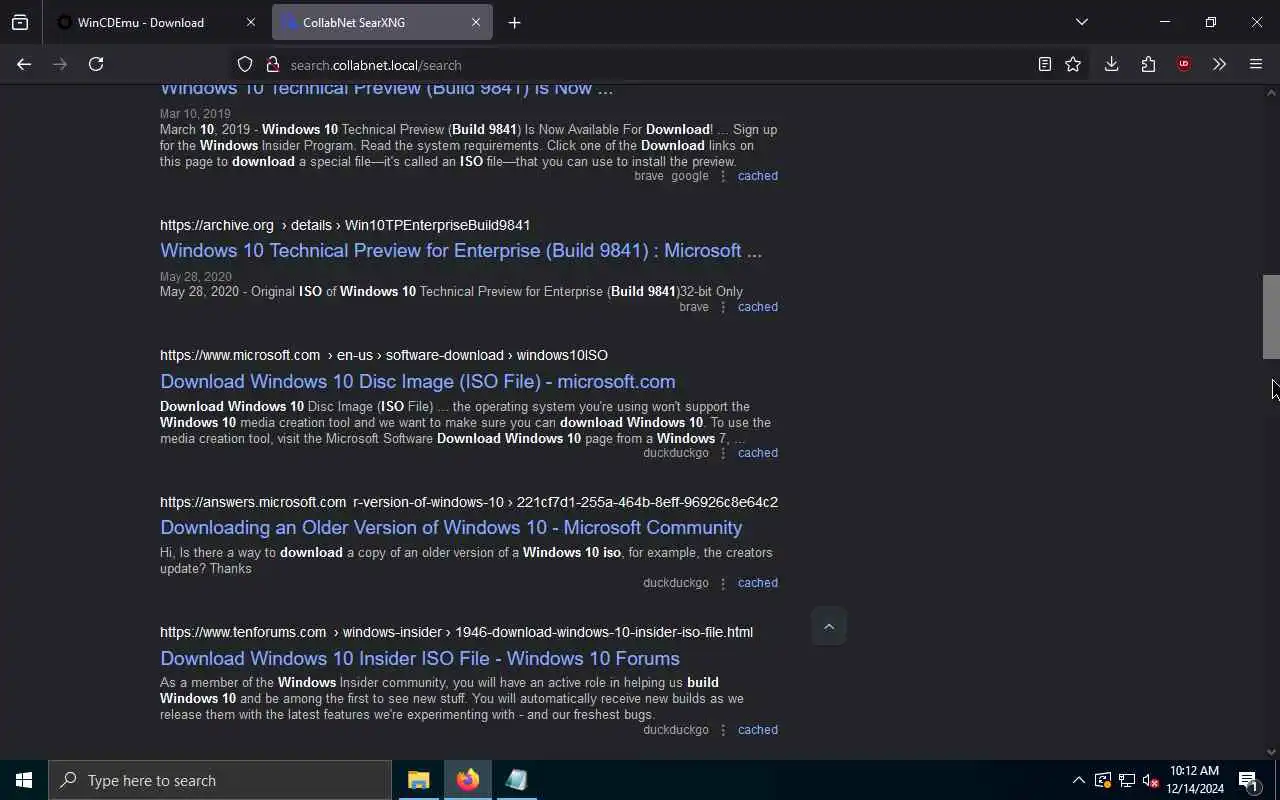Click scrollbar down arrow
The height and width of the screenshot is (800, 1280).
[x=1271, y=752]
